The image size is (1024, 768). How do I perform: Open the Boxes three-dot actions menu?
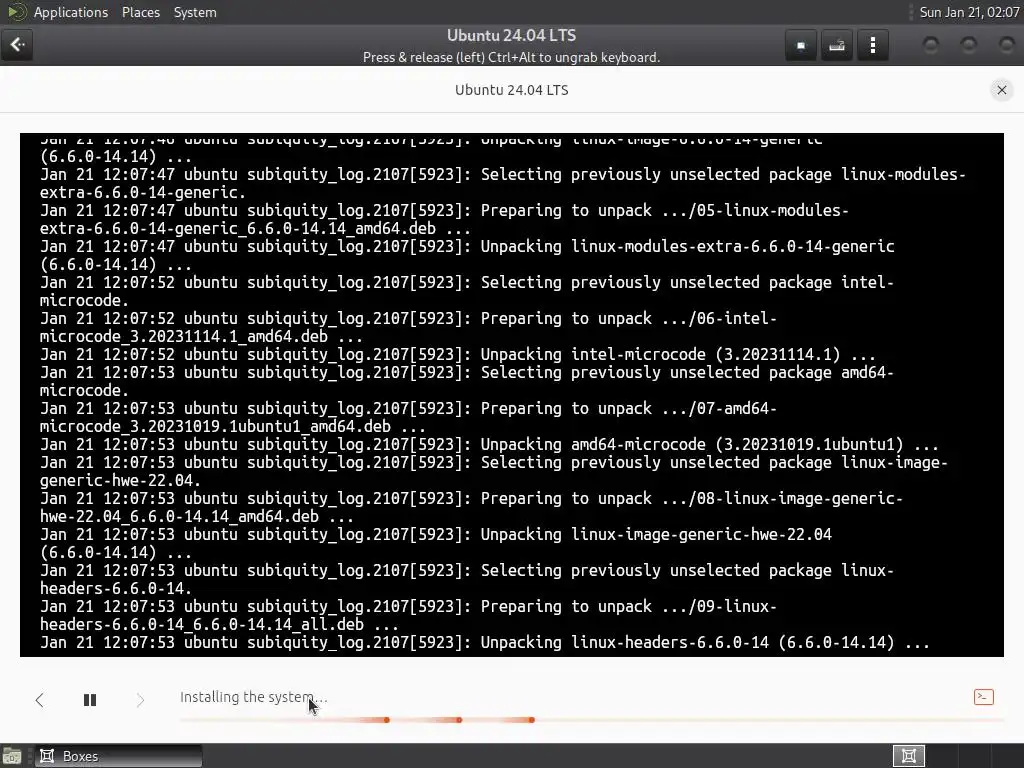pos(872,46)
